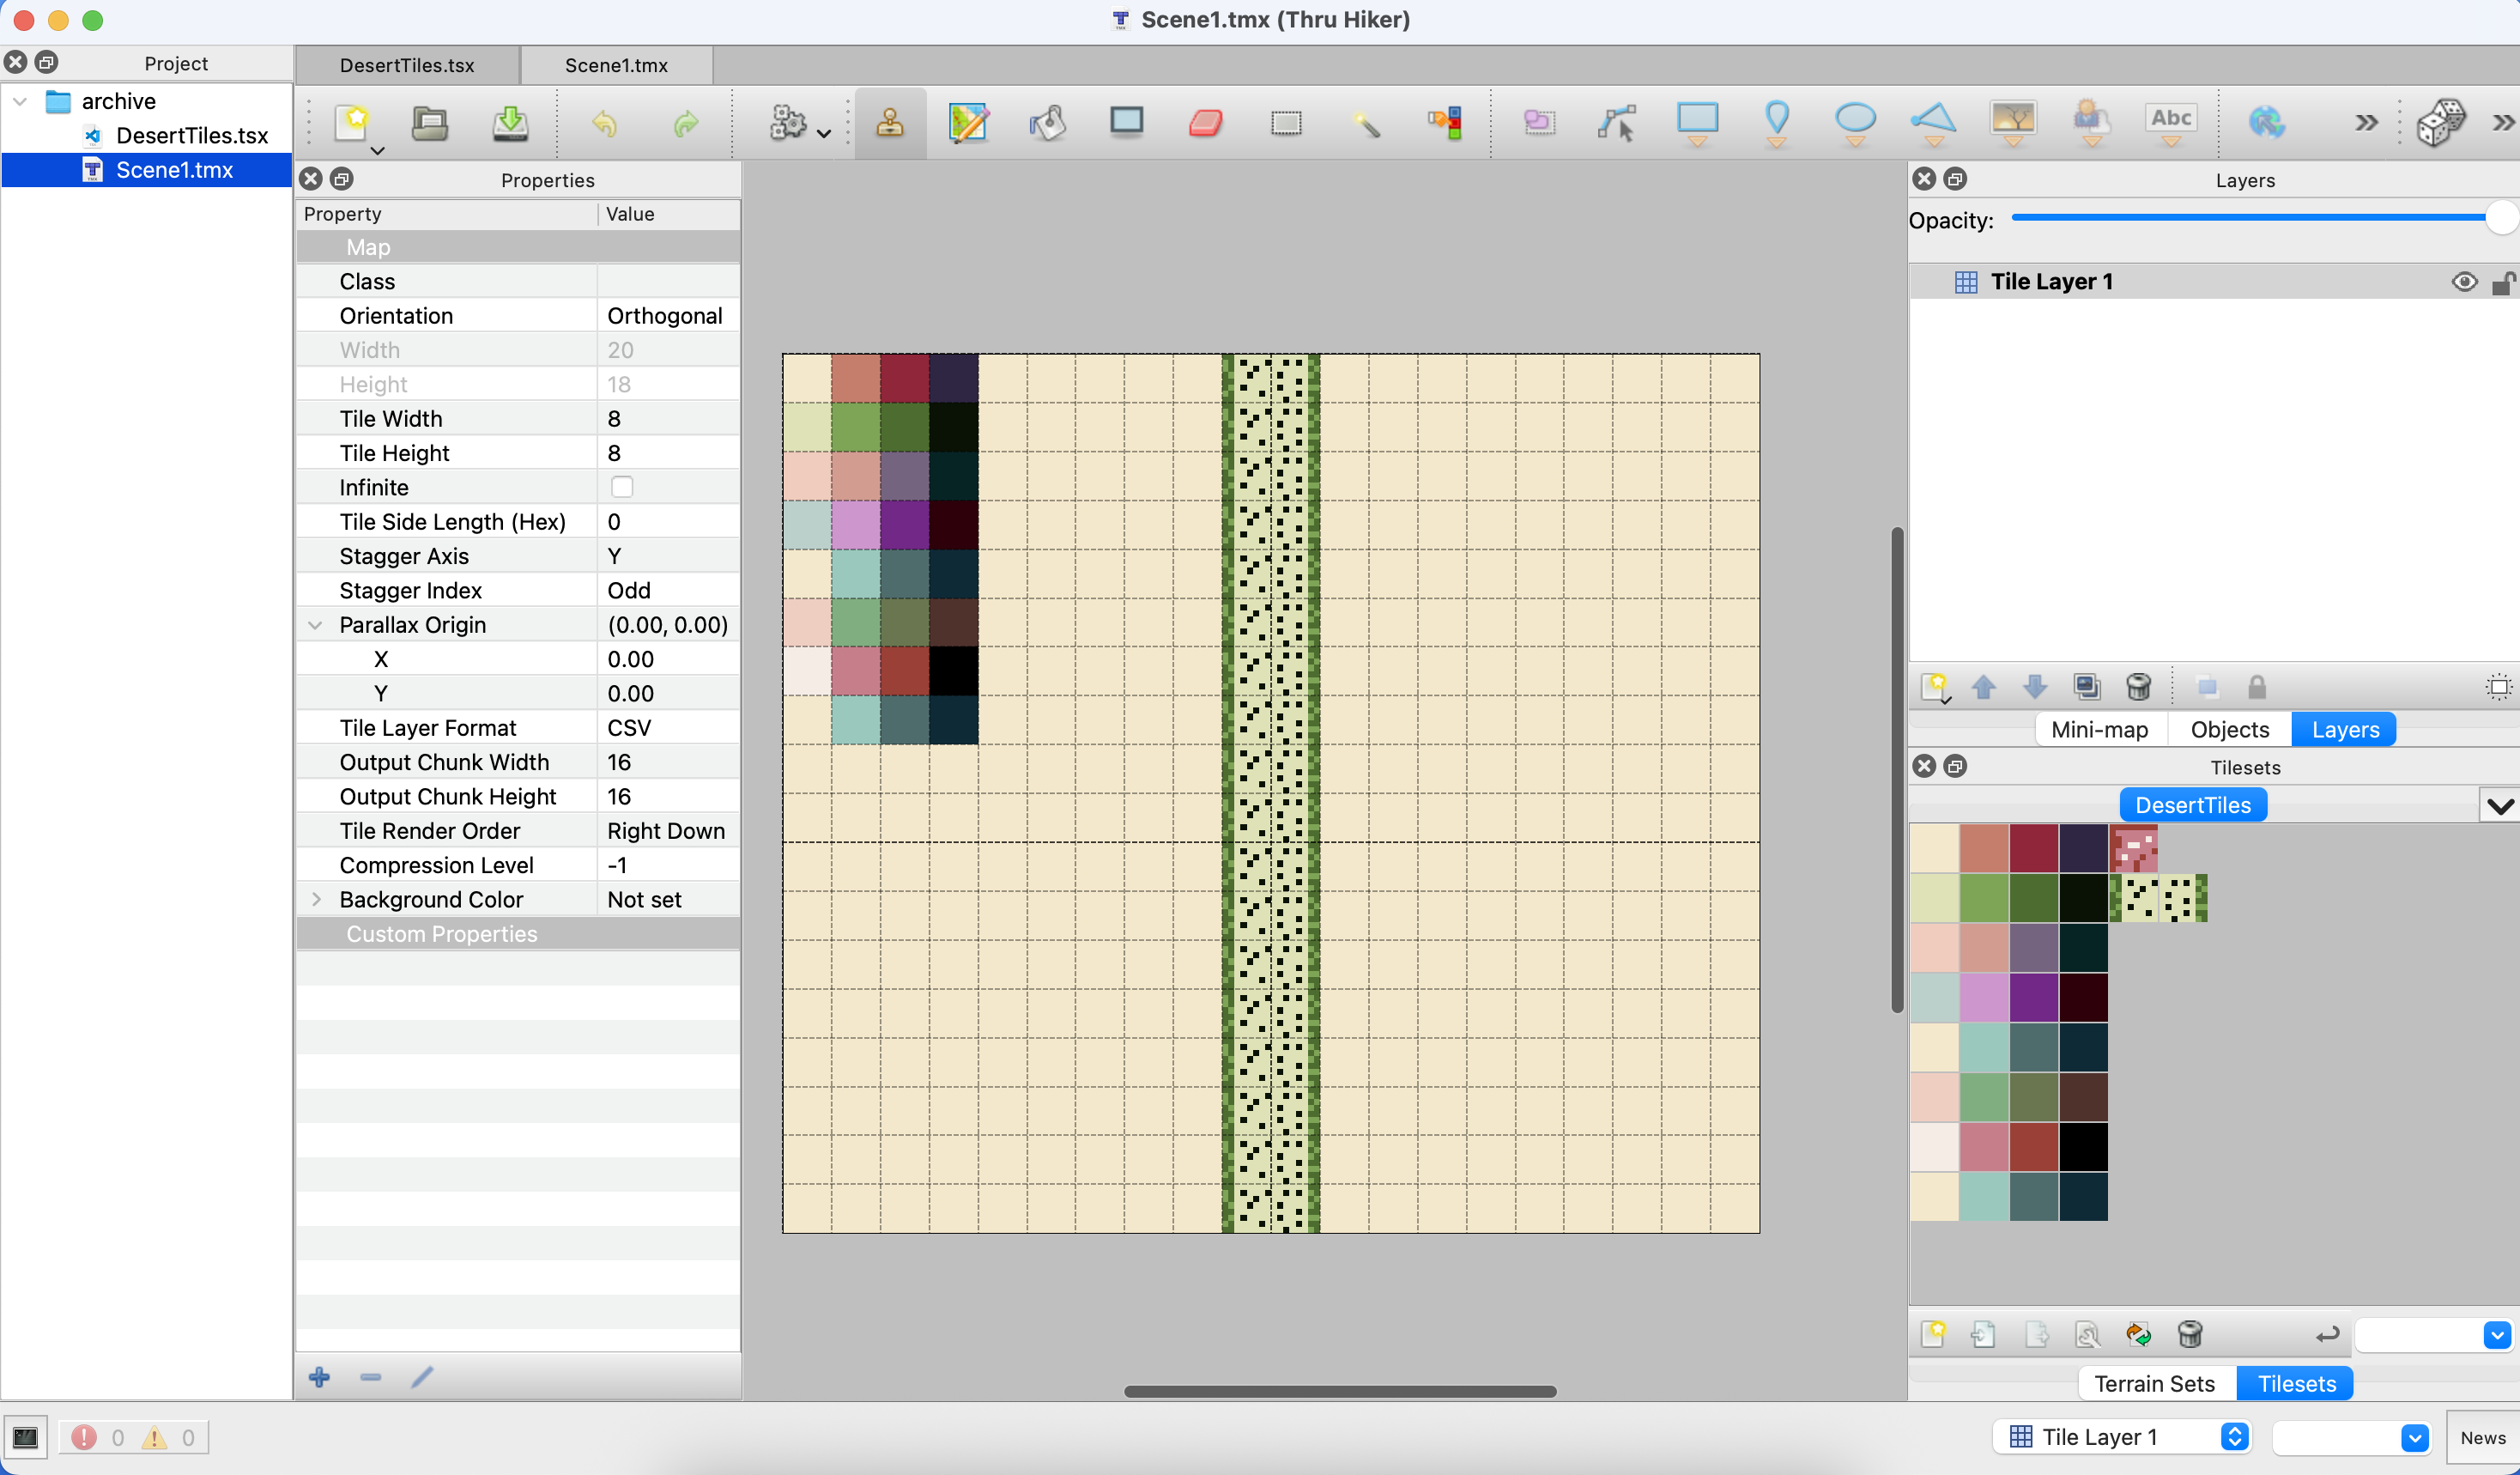Toggle lock icon of Tile Layer 1
2520x1475 pixels.
click(2503, 283)
